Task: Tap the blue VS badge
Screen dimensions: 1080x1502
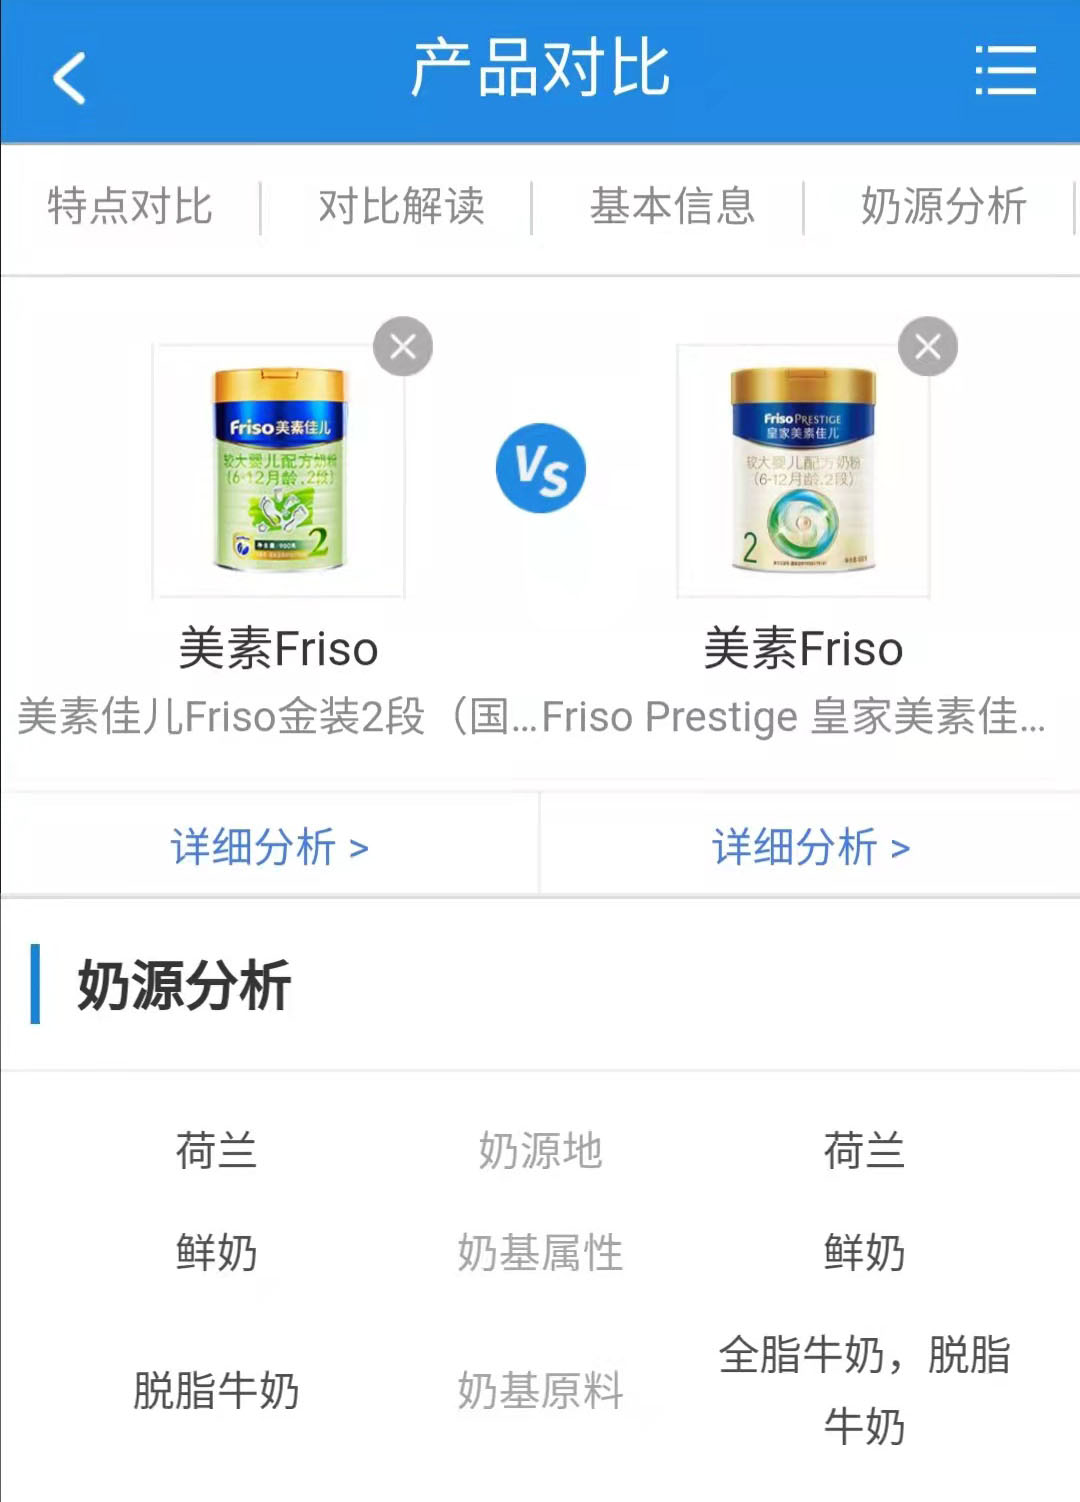Action: pyautogui.click(x=541, y=468)
